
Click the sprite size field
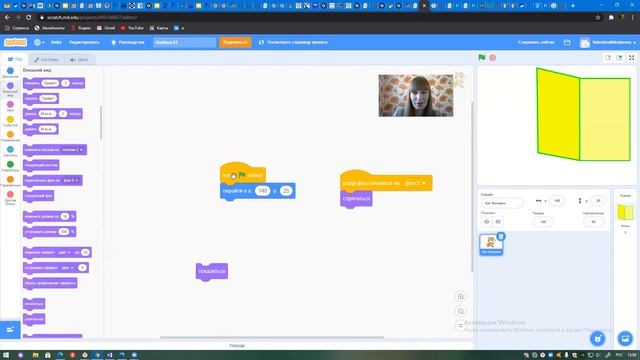(x=543, y=222)
